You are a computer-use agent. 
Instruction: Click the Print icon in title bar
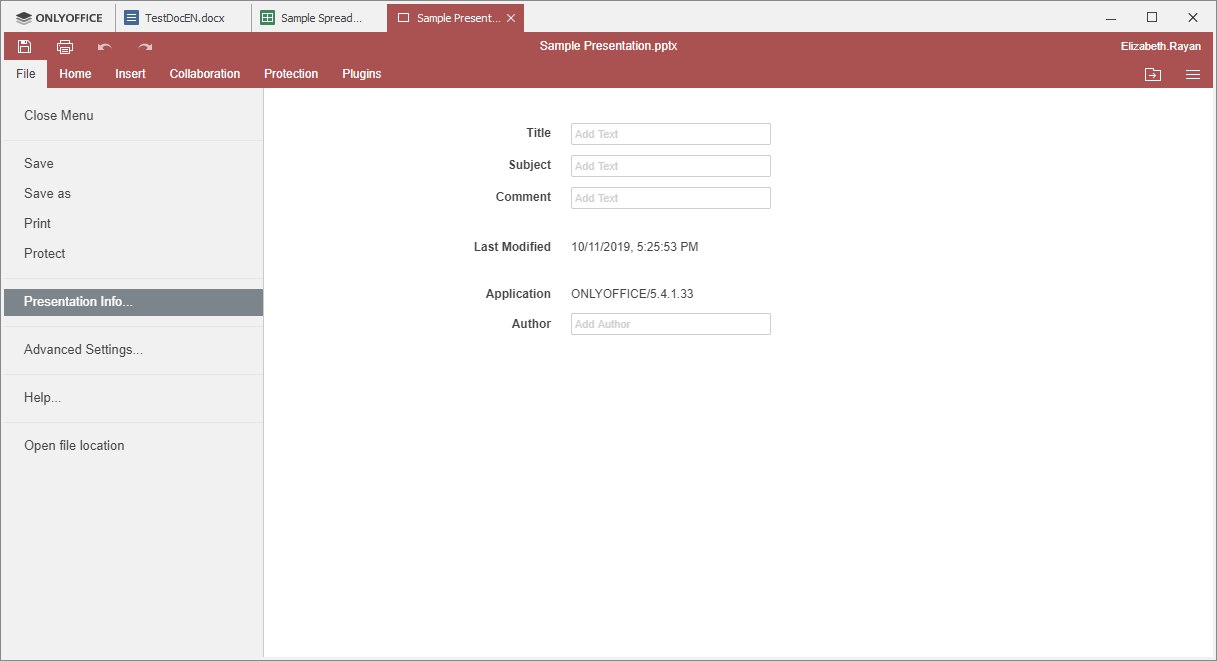click(x=65, y=46)
